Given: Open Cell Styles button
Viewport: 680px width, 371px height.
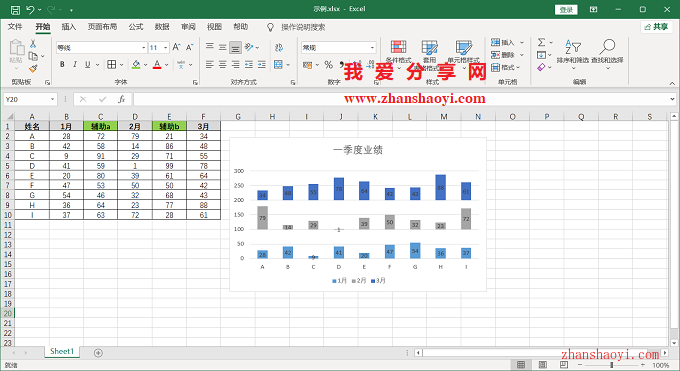Looking at the screenshot, I should tap(464, 54).
